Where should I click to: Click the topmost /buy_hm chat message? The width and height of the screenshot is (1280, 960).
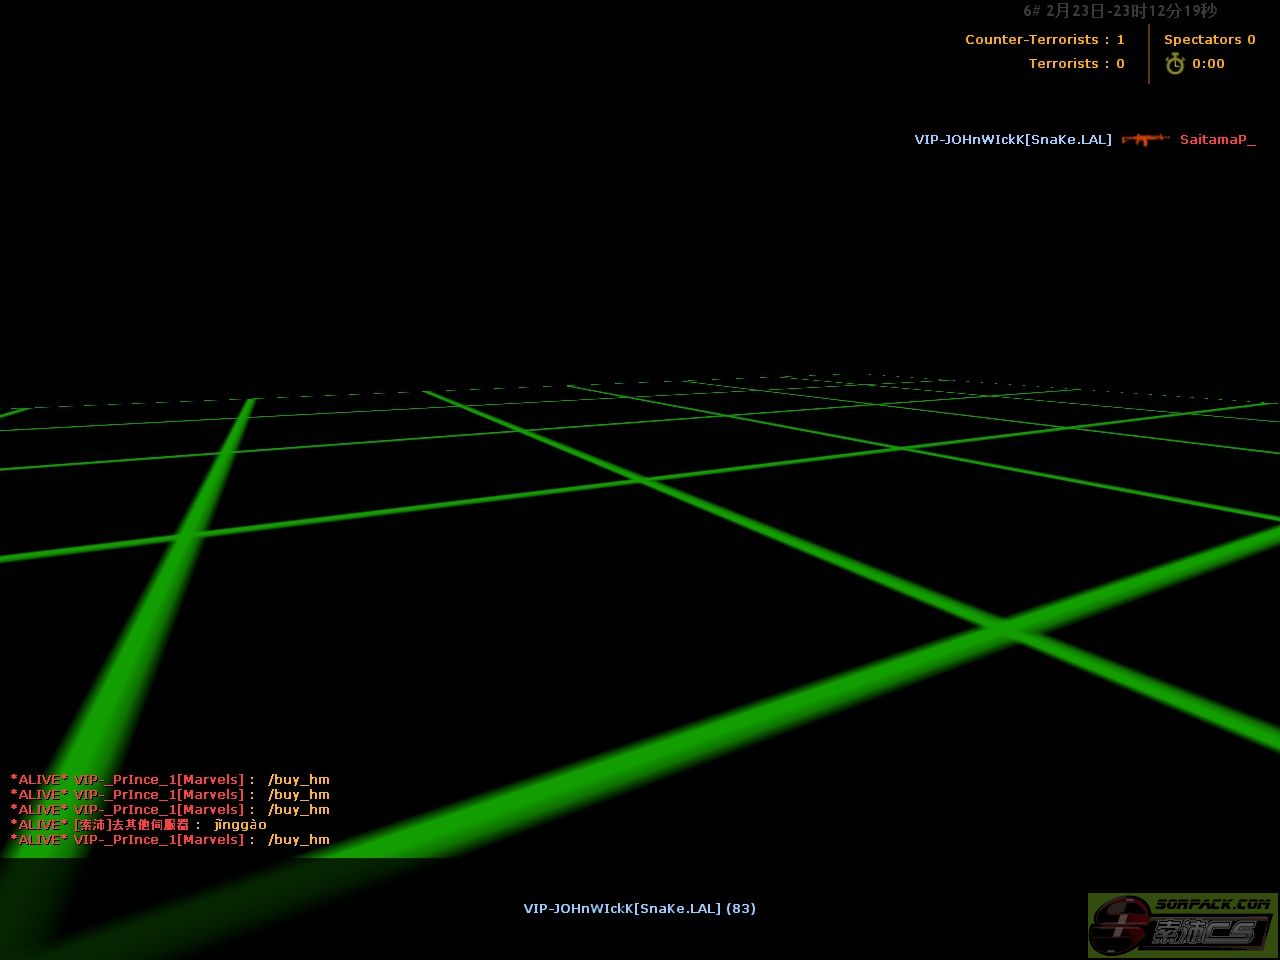pyautogui.click(x=298, y=780)
